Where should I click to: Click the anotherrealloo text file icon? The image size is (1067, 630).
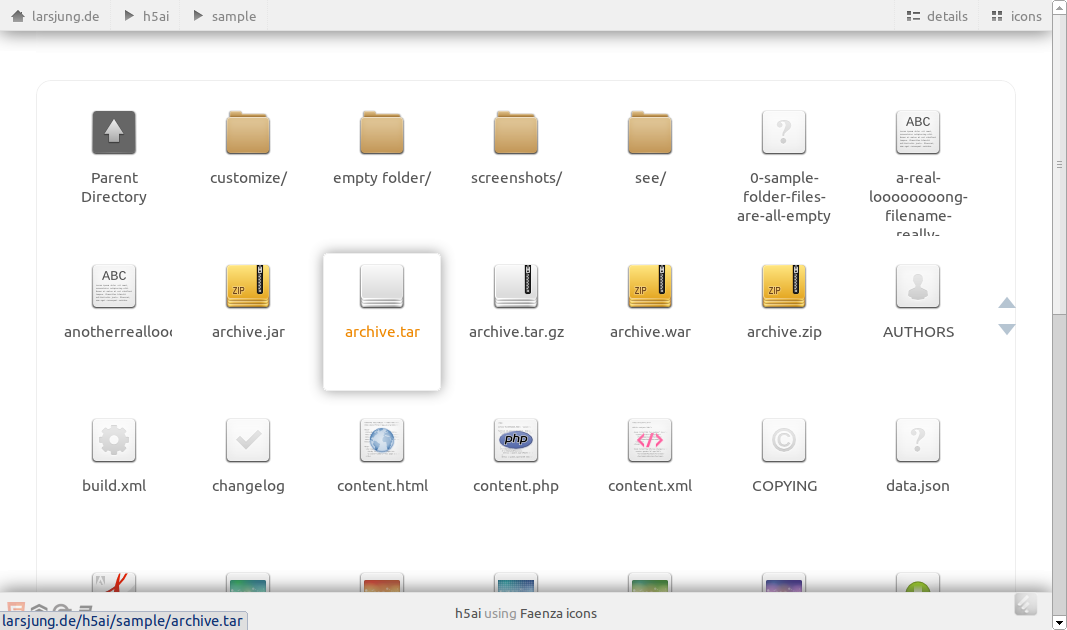click(114, 286)
